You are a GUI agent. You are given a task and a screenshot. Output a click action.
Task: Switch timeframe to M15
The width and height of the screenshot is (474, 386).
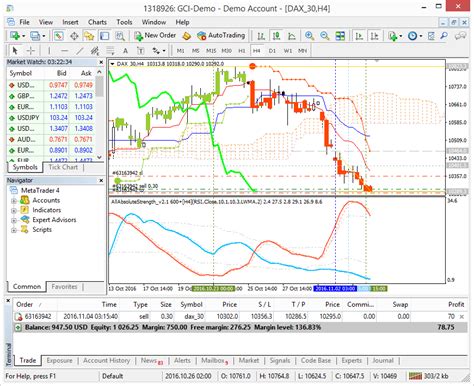pos(211,51)
